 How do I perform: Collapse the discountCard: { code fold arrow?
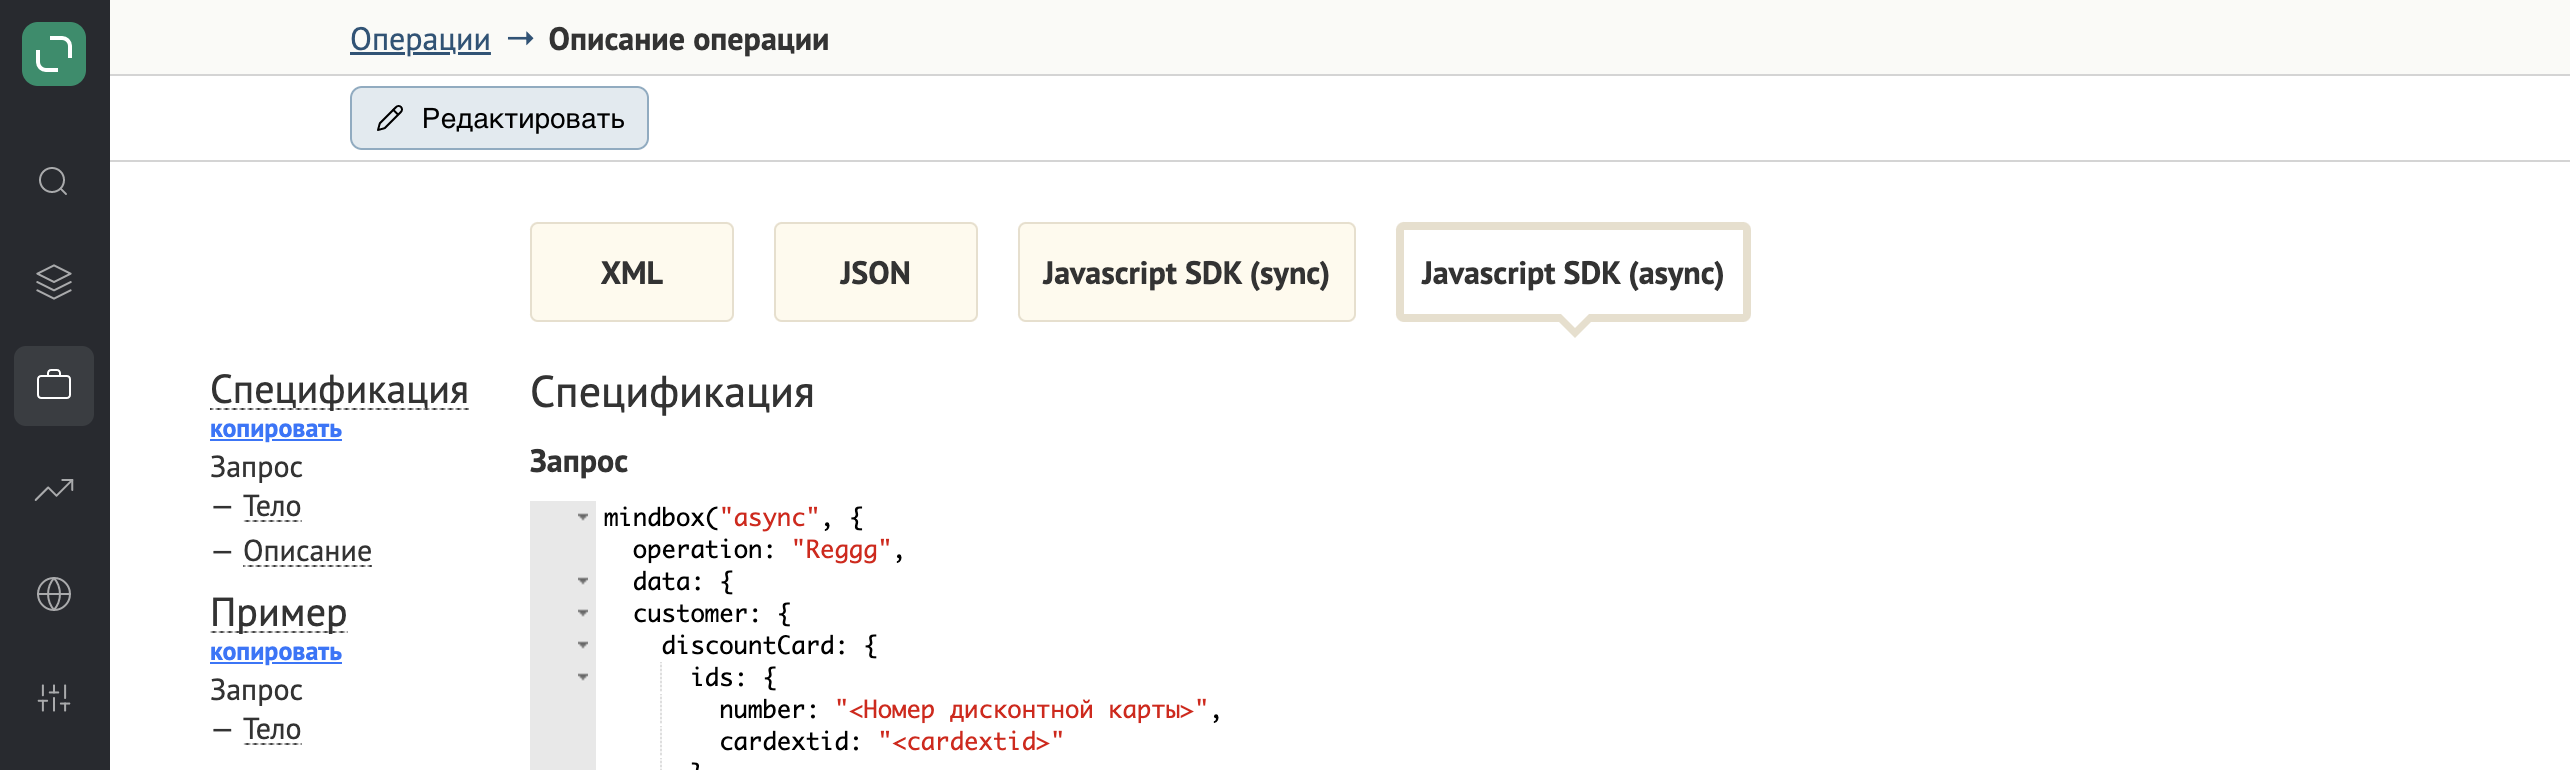click(583, 645)
